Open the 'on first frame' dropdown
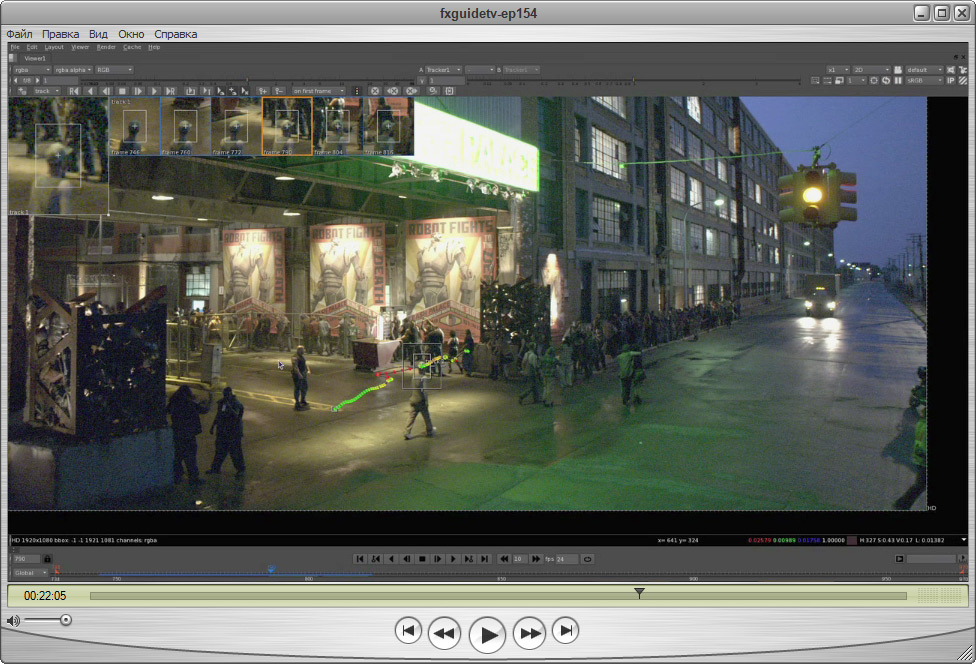Viewport: 976px width, 664px height. pyautogui.click(x=319, y=91)
